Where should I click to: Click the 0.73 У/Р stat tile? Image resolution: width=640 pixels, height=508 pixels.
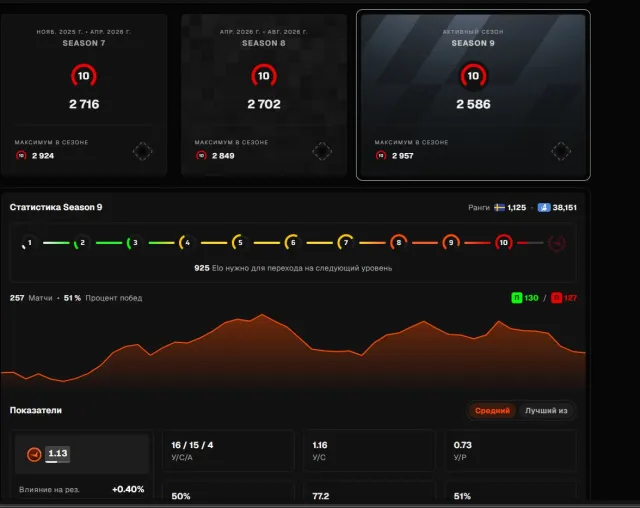[x=510, y=450]
